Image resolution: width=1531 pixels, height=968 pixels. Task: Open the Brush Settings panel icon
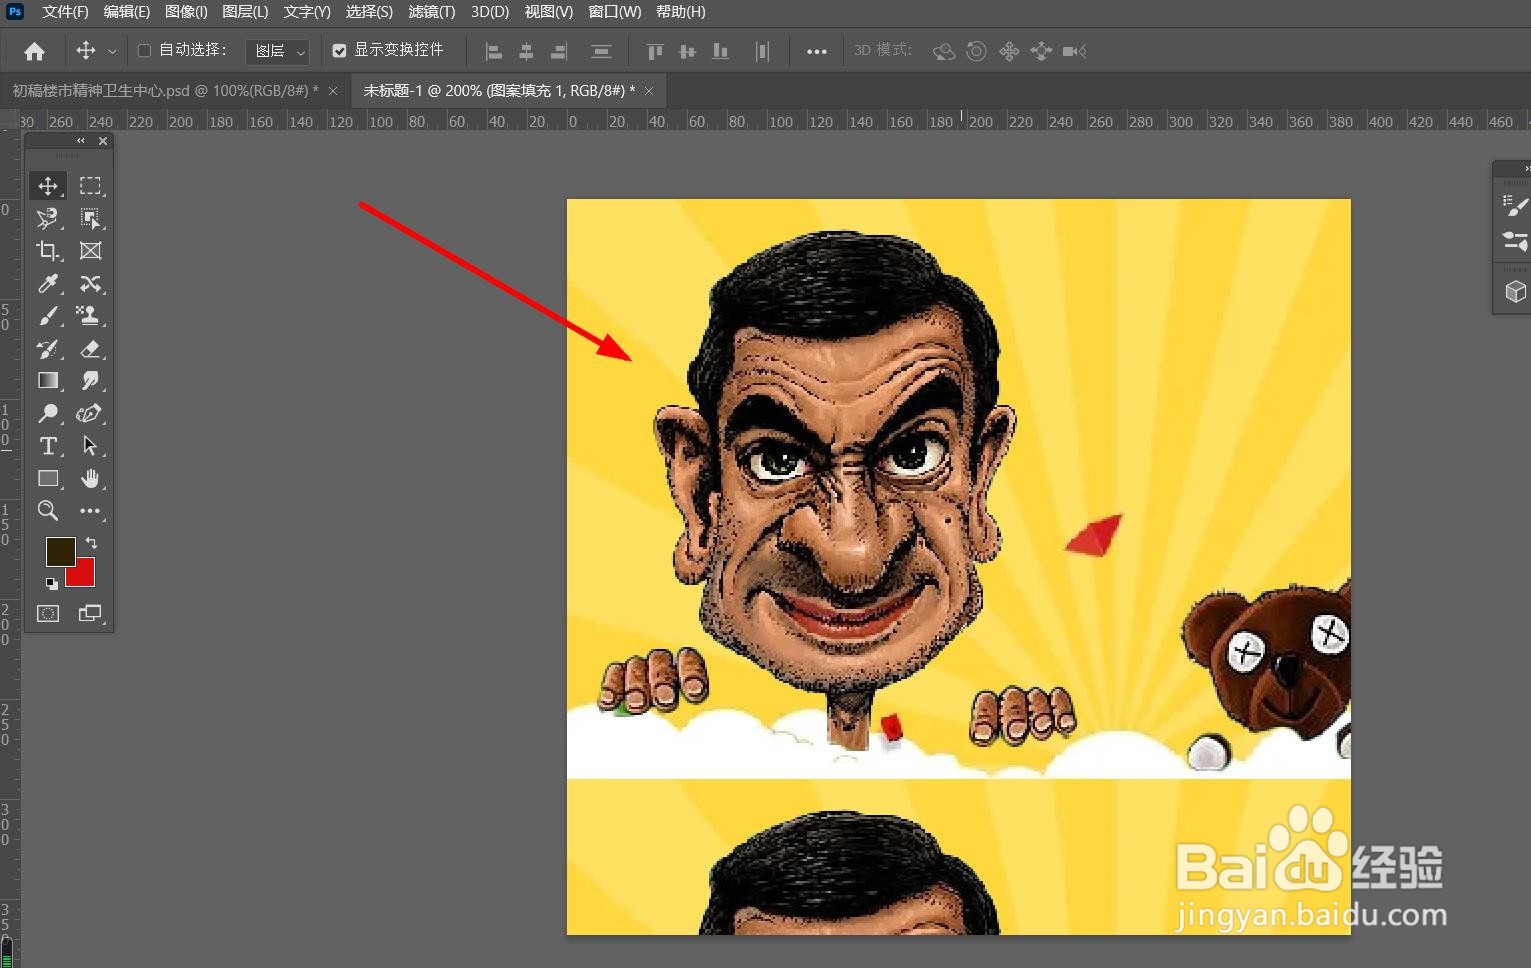pos(1514,206)
